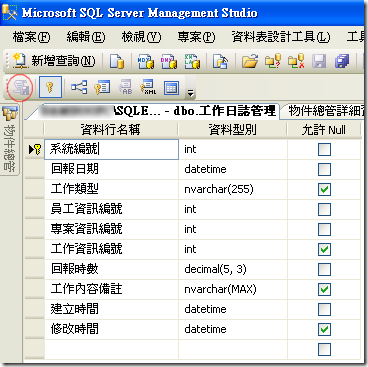
Task: Toggle Allow Null for 回報日期
Action: 324,169
